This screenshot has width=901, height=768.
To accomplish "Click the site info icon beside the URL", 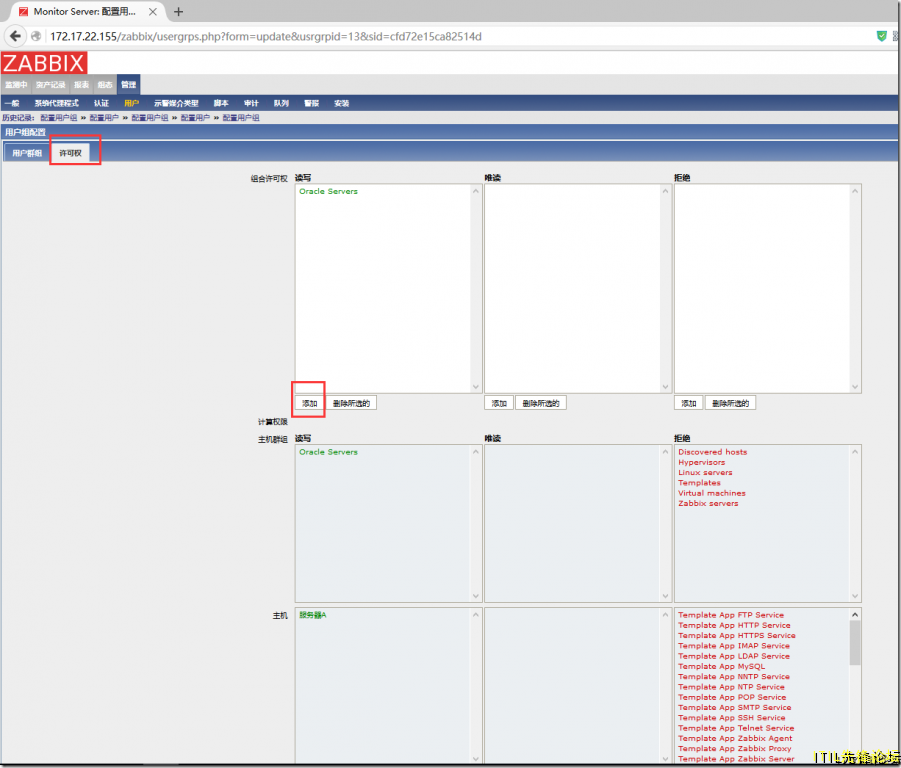I will 36,36.
